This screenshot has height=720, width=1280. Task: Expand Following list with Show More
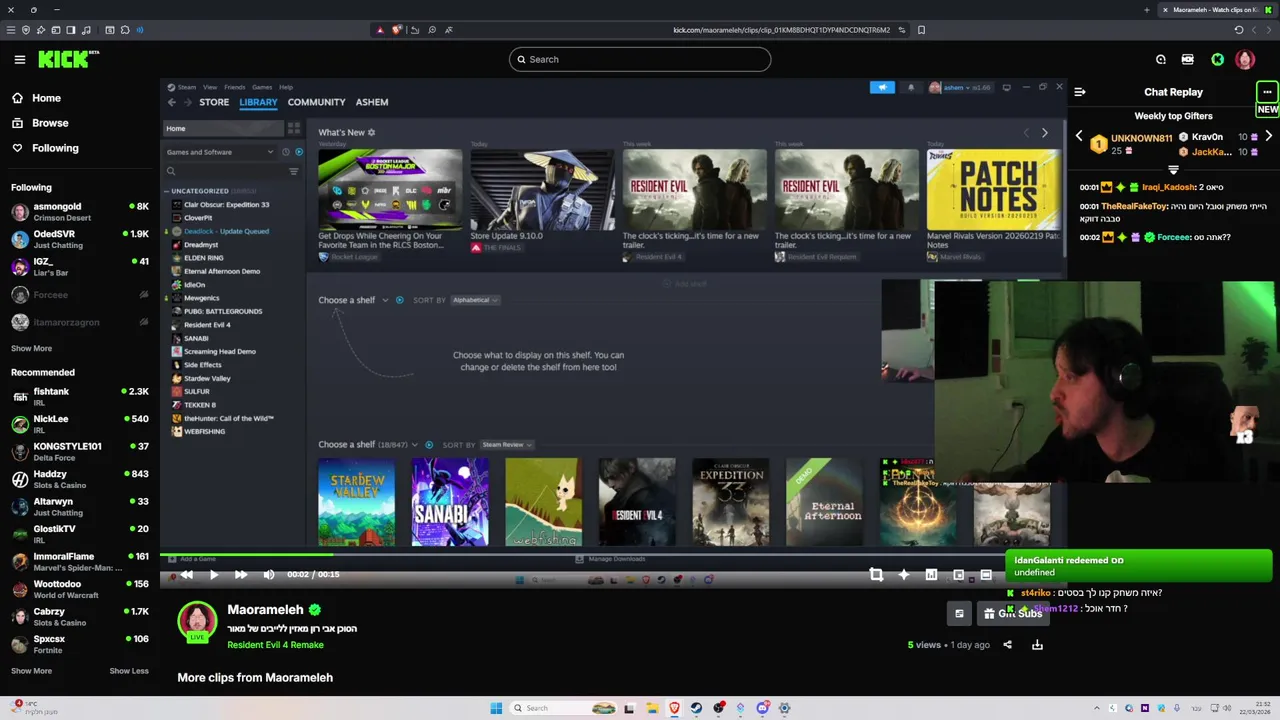[31, 348]
